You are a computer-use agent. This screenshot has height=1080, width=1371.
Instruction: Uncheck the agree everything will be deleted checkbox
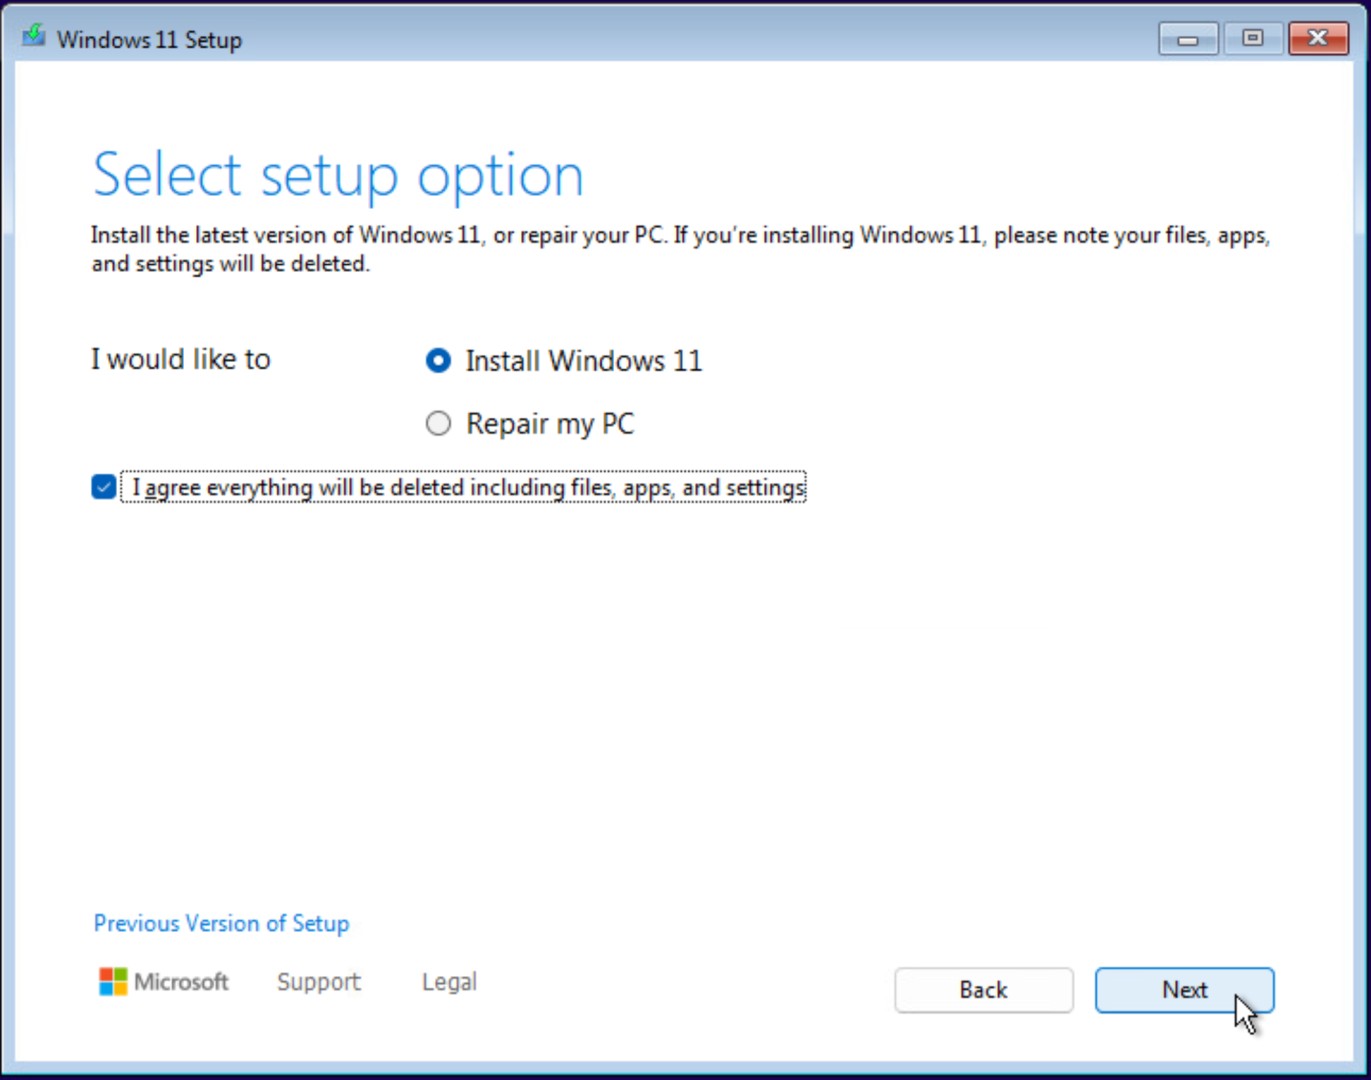(103, 487)
